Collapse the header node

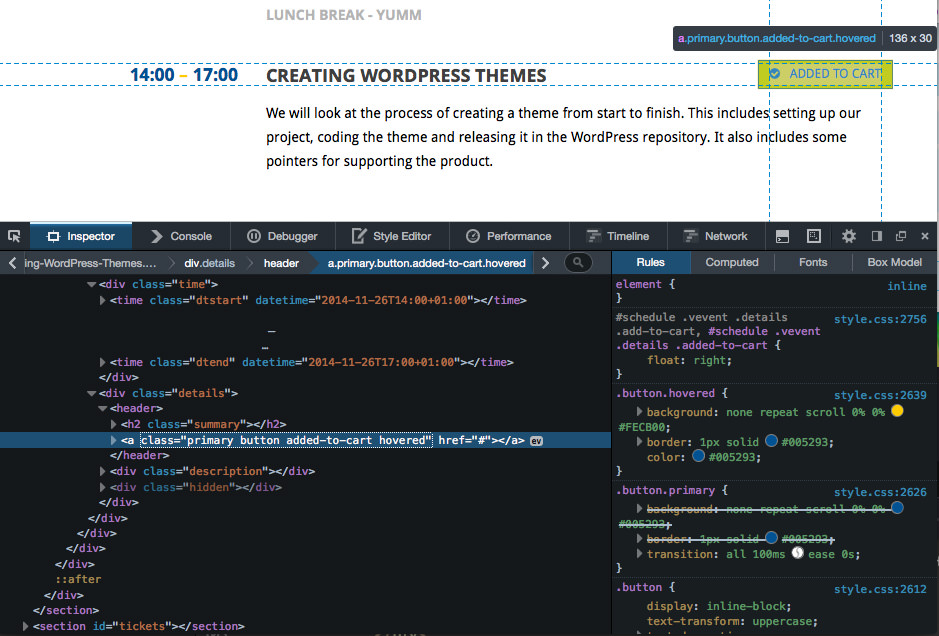[103, 408]
